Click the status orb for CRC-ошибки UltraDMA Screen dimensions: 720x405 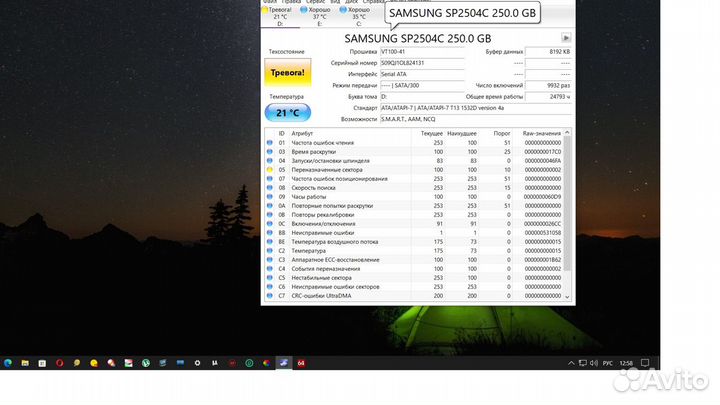coord(270,296)
